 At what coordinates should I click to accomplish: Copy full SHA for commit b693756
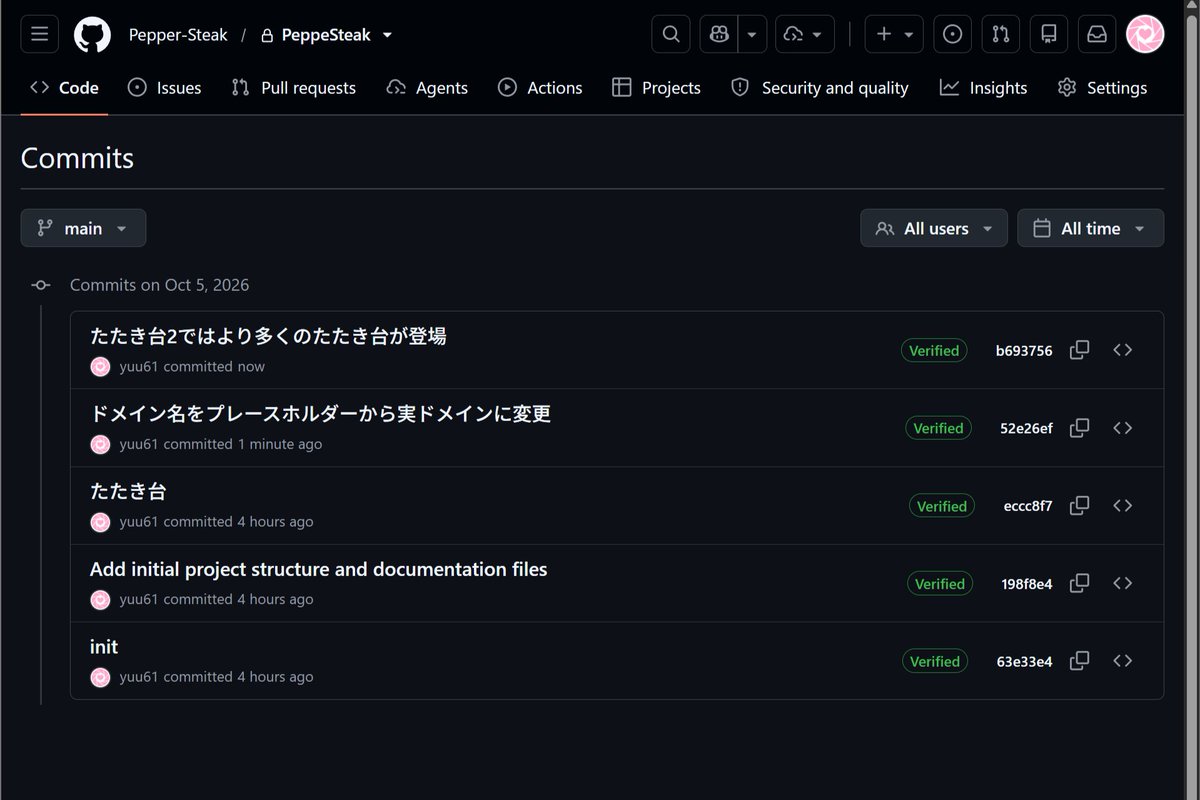(x=1080, y=350)
